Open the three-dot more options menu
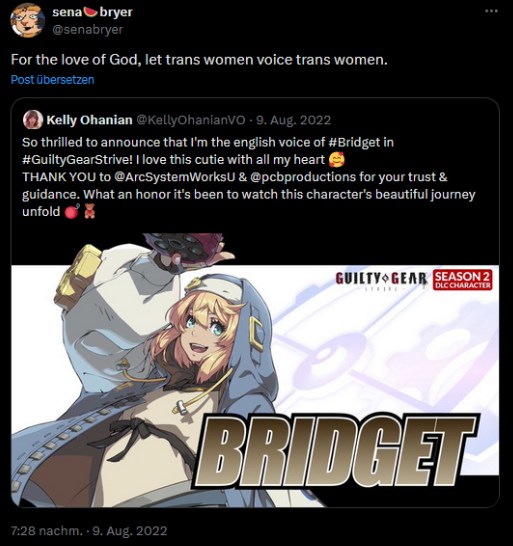 (491, 11)
